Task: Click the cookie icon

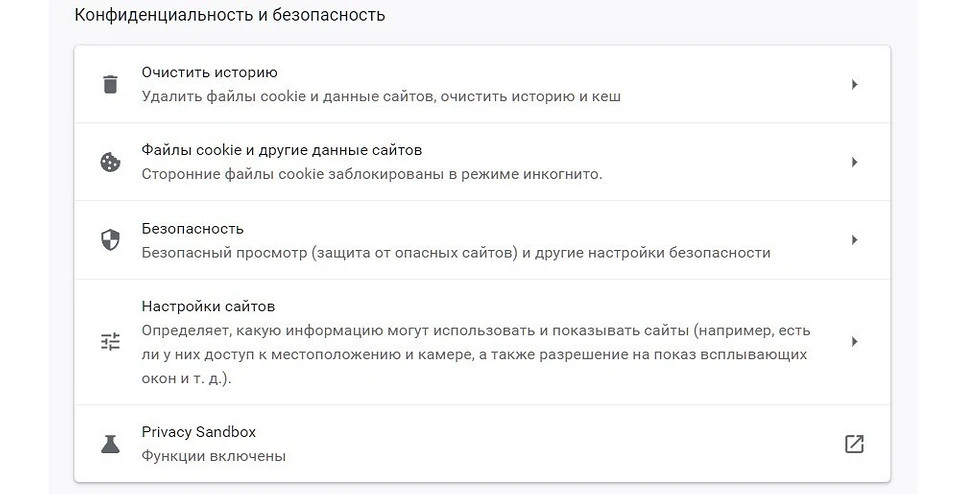Action: pyautogui.click(x=111, y=162)
